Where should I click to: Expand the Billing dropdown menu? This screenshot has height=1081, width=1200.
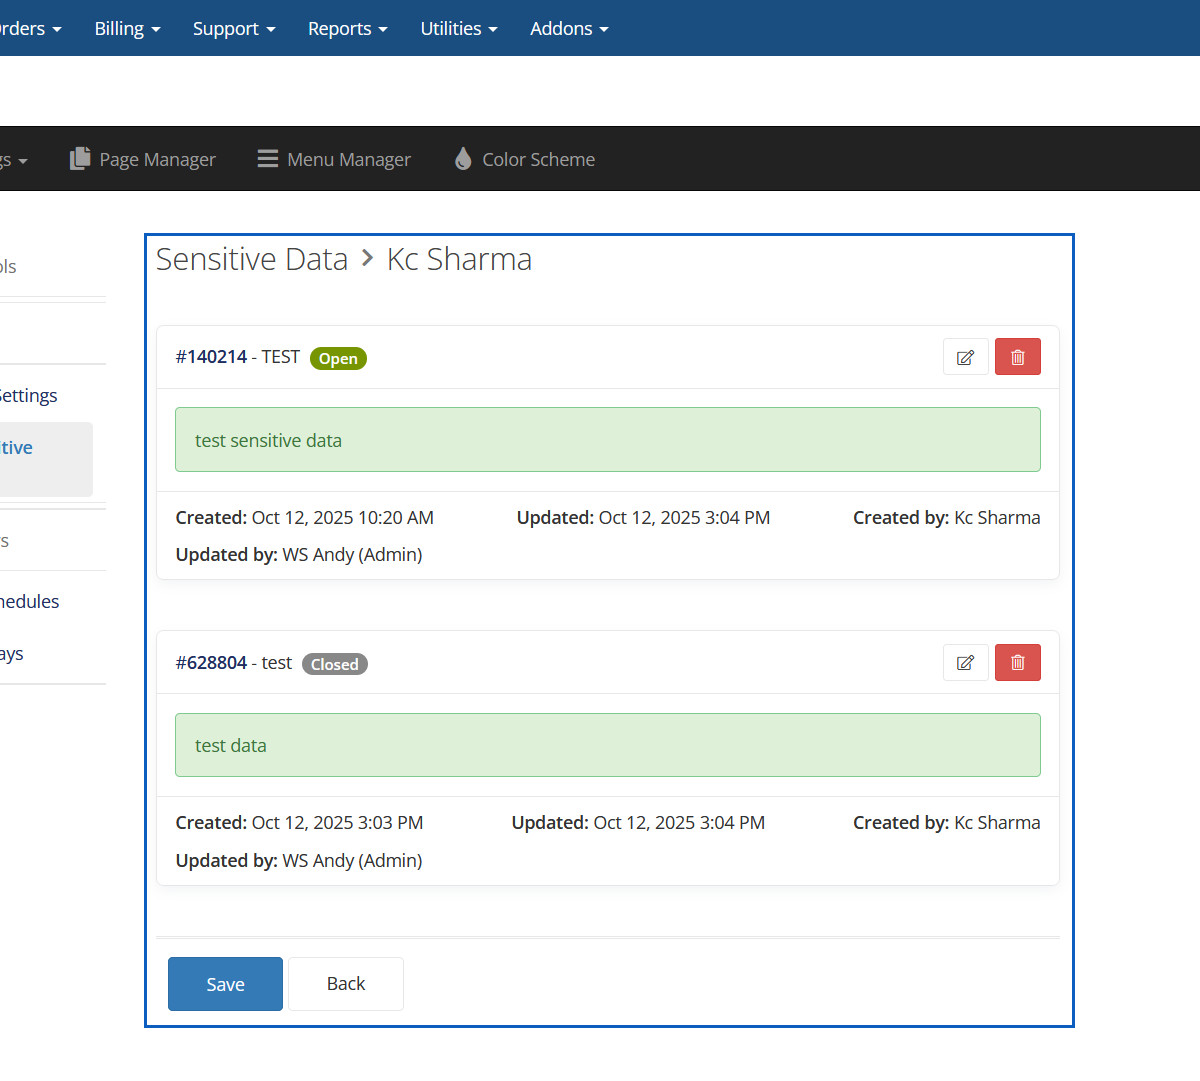[127, 29]
